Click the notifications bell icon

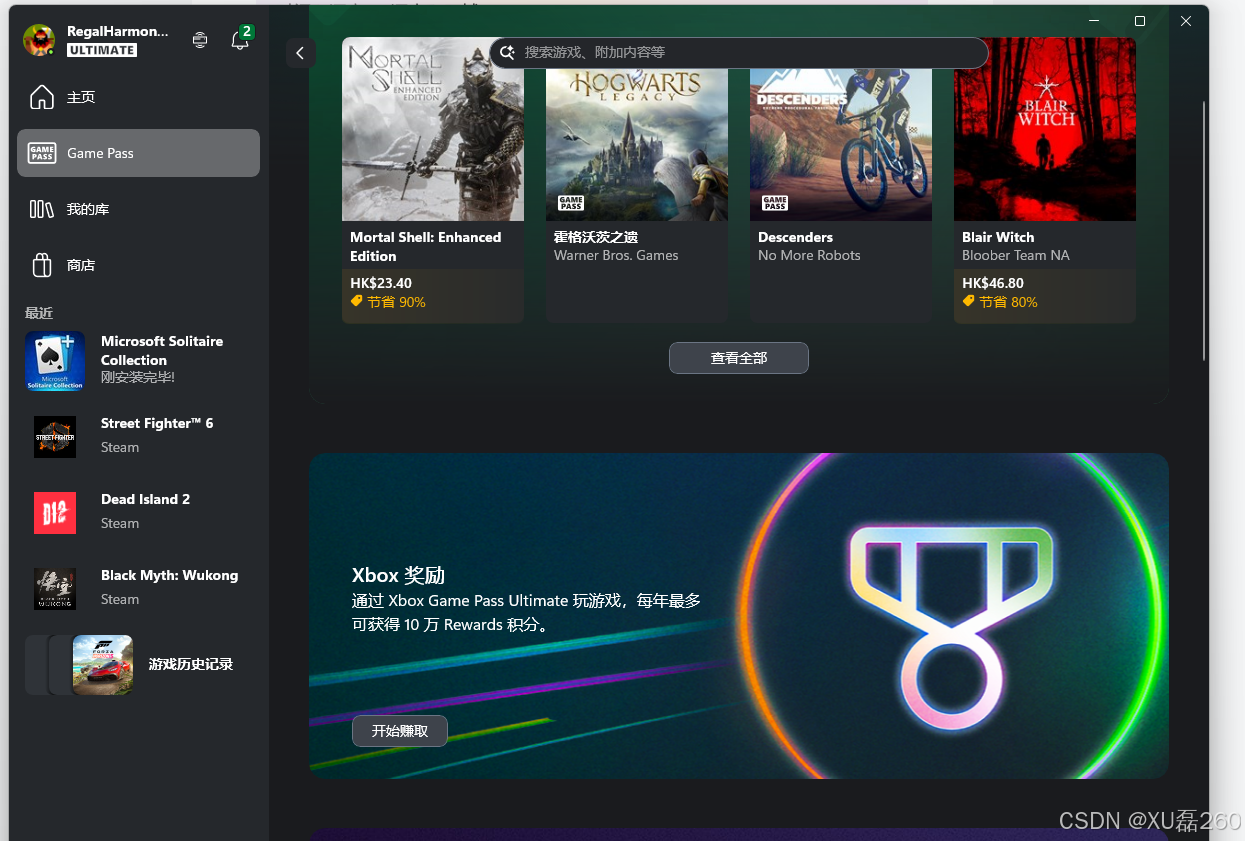point(240,40)
